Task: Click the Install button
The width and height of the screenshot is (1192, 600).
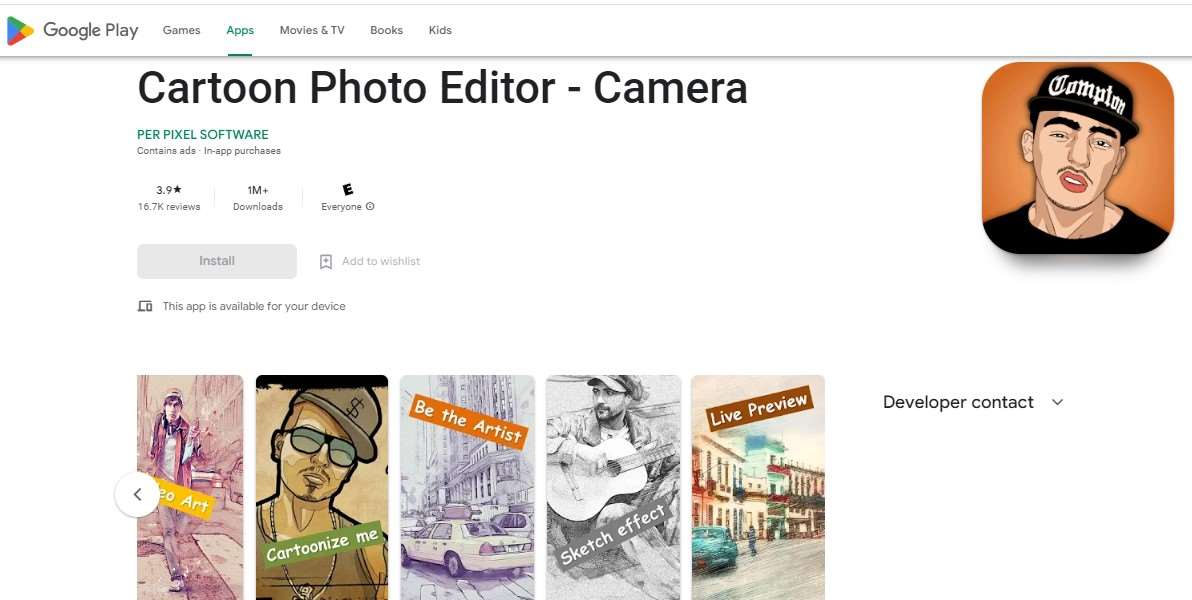Action: [217, 261]
